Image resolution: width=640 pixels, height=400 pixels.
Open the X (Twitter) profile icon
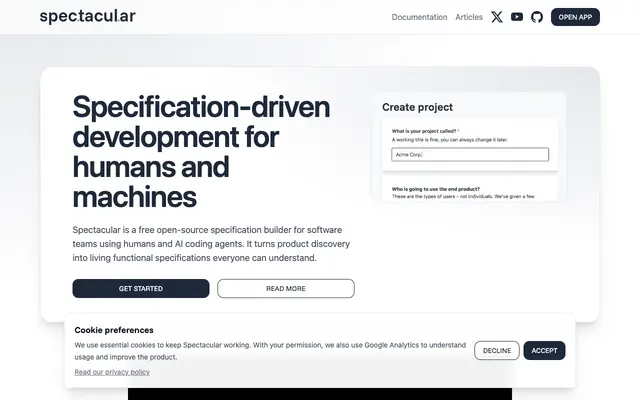pyautogui.click(x=497, y=17)
